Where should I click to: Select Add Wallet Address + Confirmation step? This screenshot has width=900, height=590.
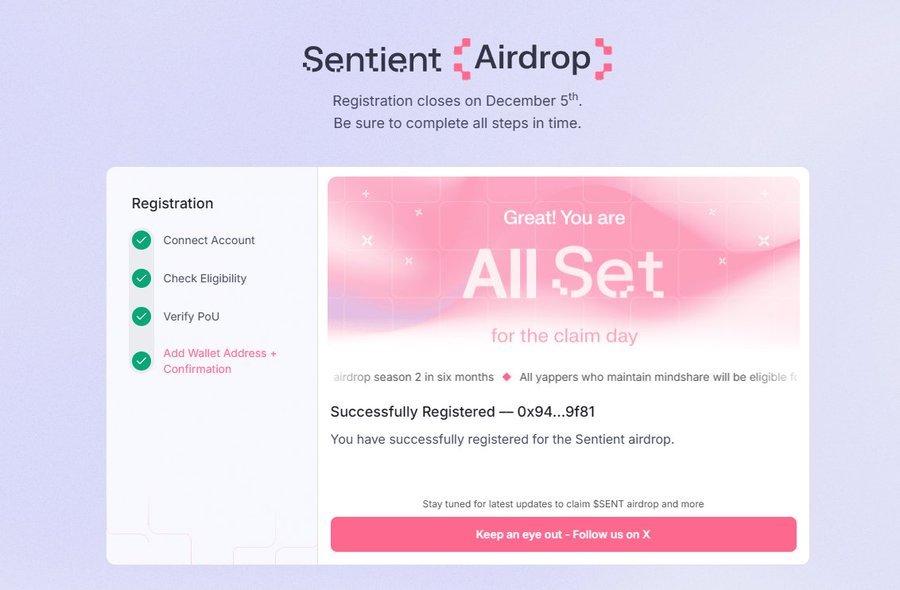tap(220, 361)
